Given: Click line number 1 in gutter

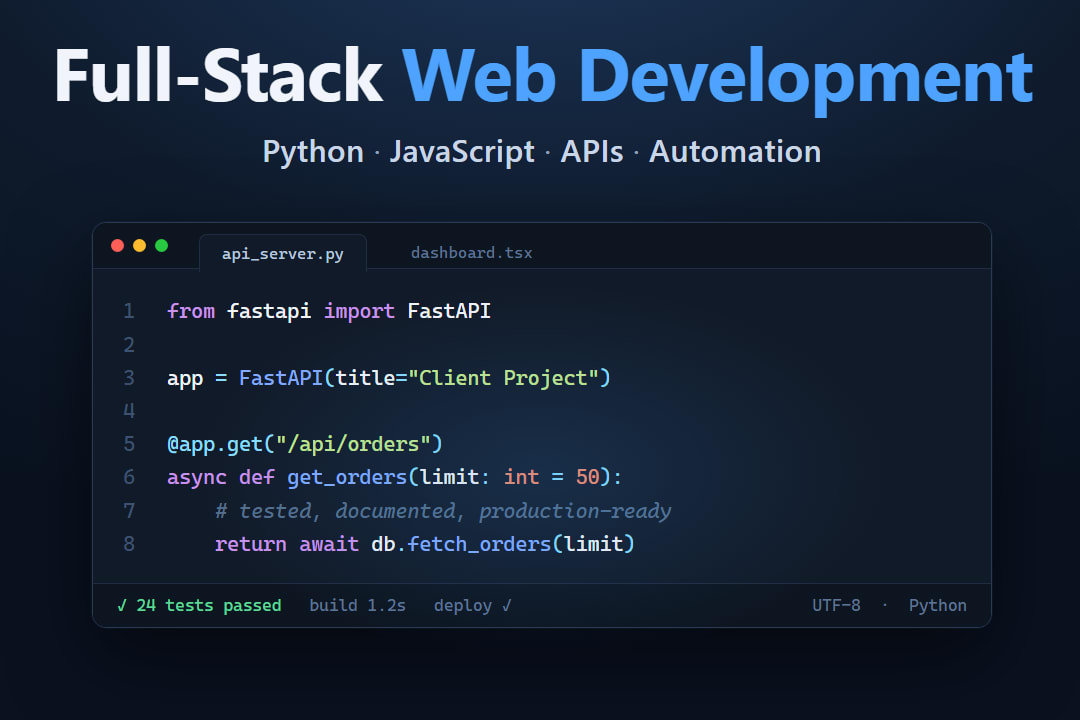Looking at the screenshot, I should point(129,311).
